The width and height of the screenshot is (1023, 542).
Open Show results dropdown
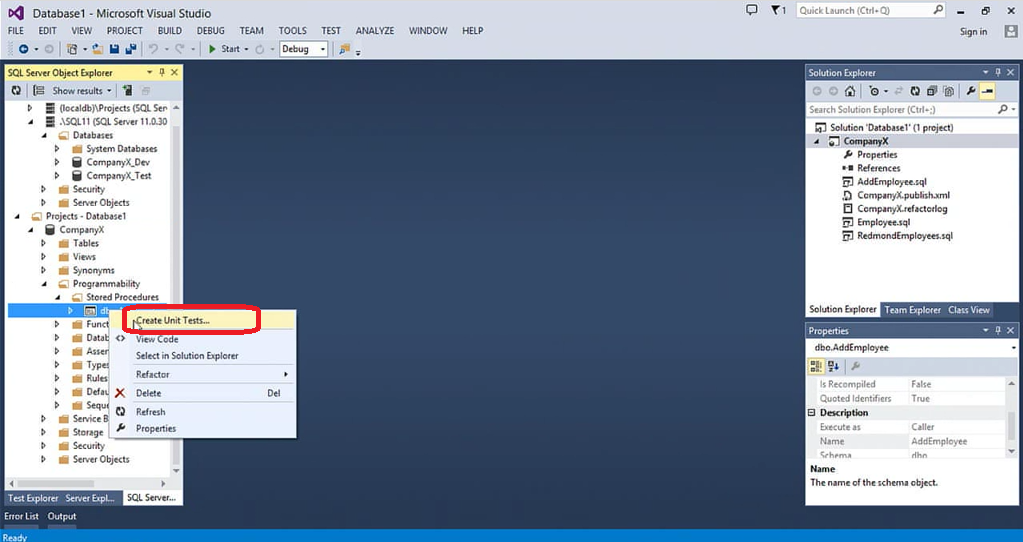pos(110,91)
